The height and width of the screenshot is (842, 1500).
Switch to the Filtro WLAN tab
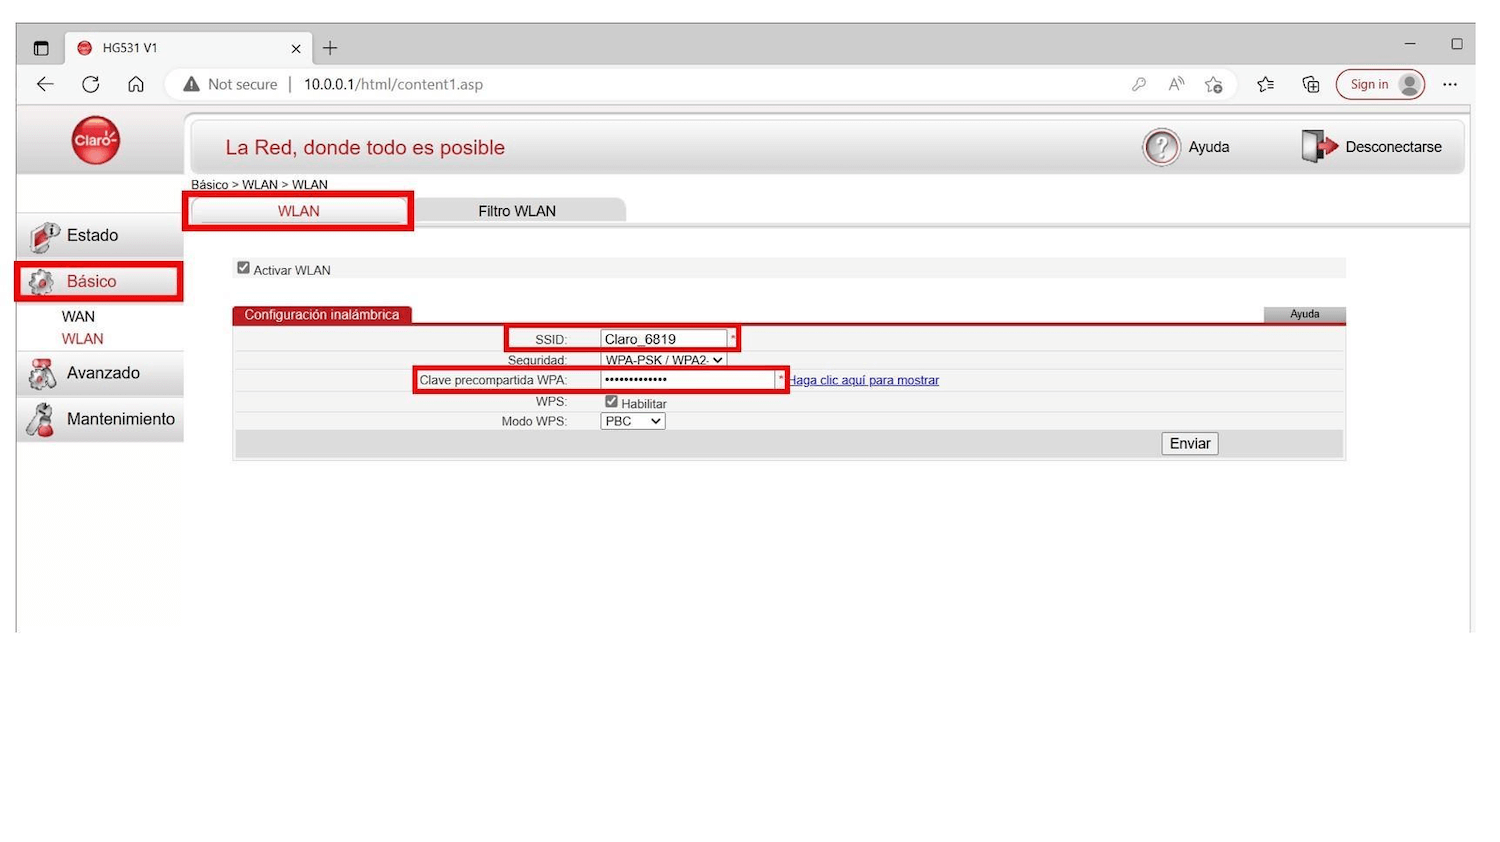[517, 211]
